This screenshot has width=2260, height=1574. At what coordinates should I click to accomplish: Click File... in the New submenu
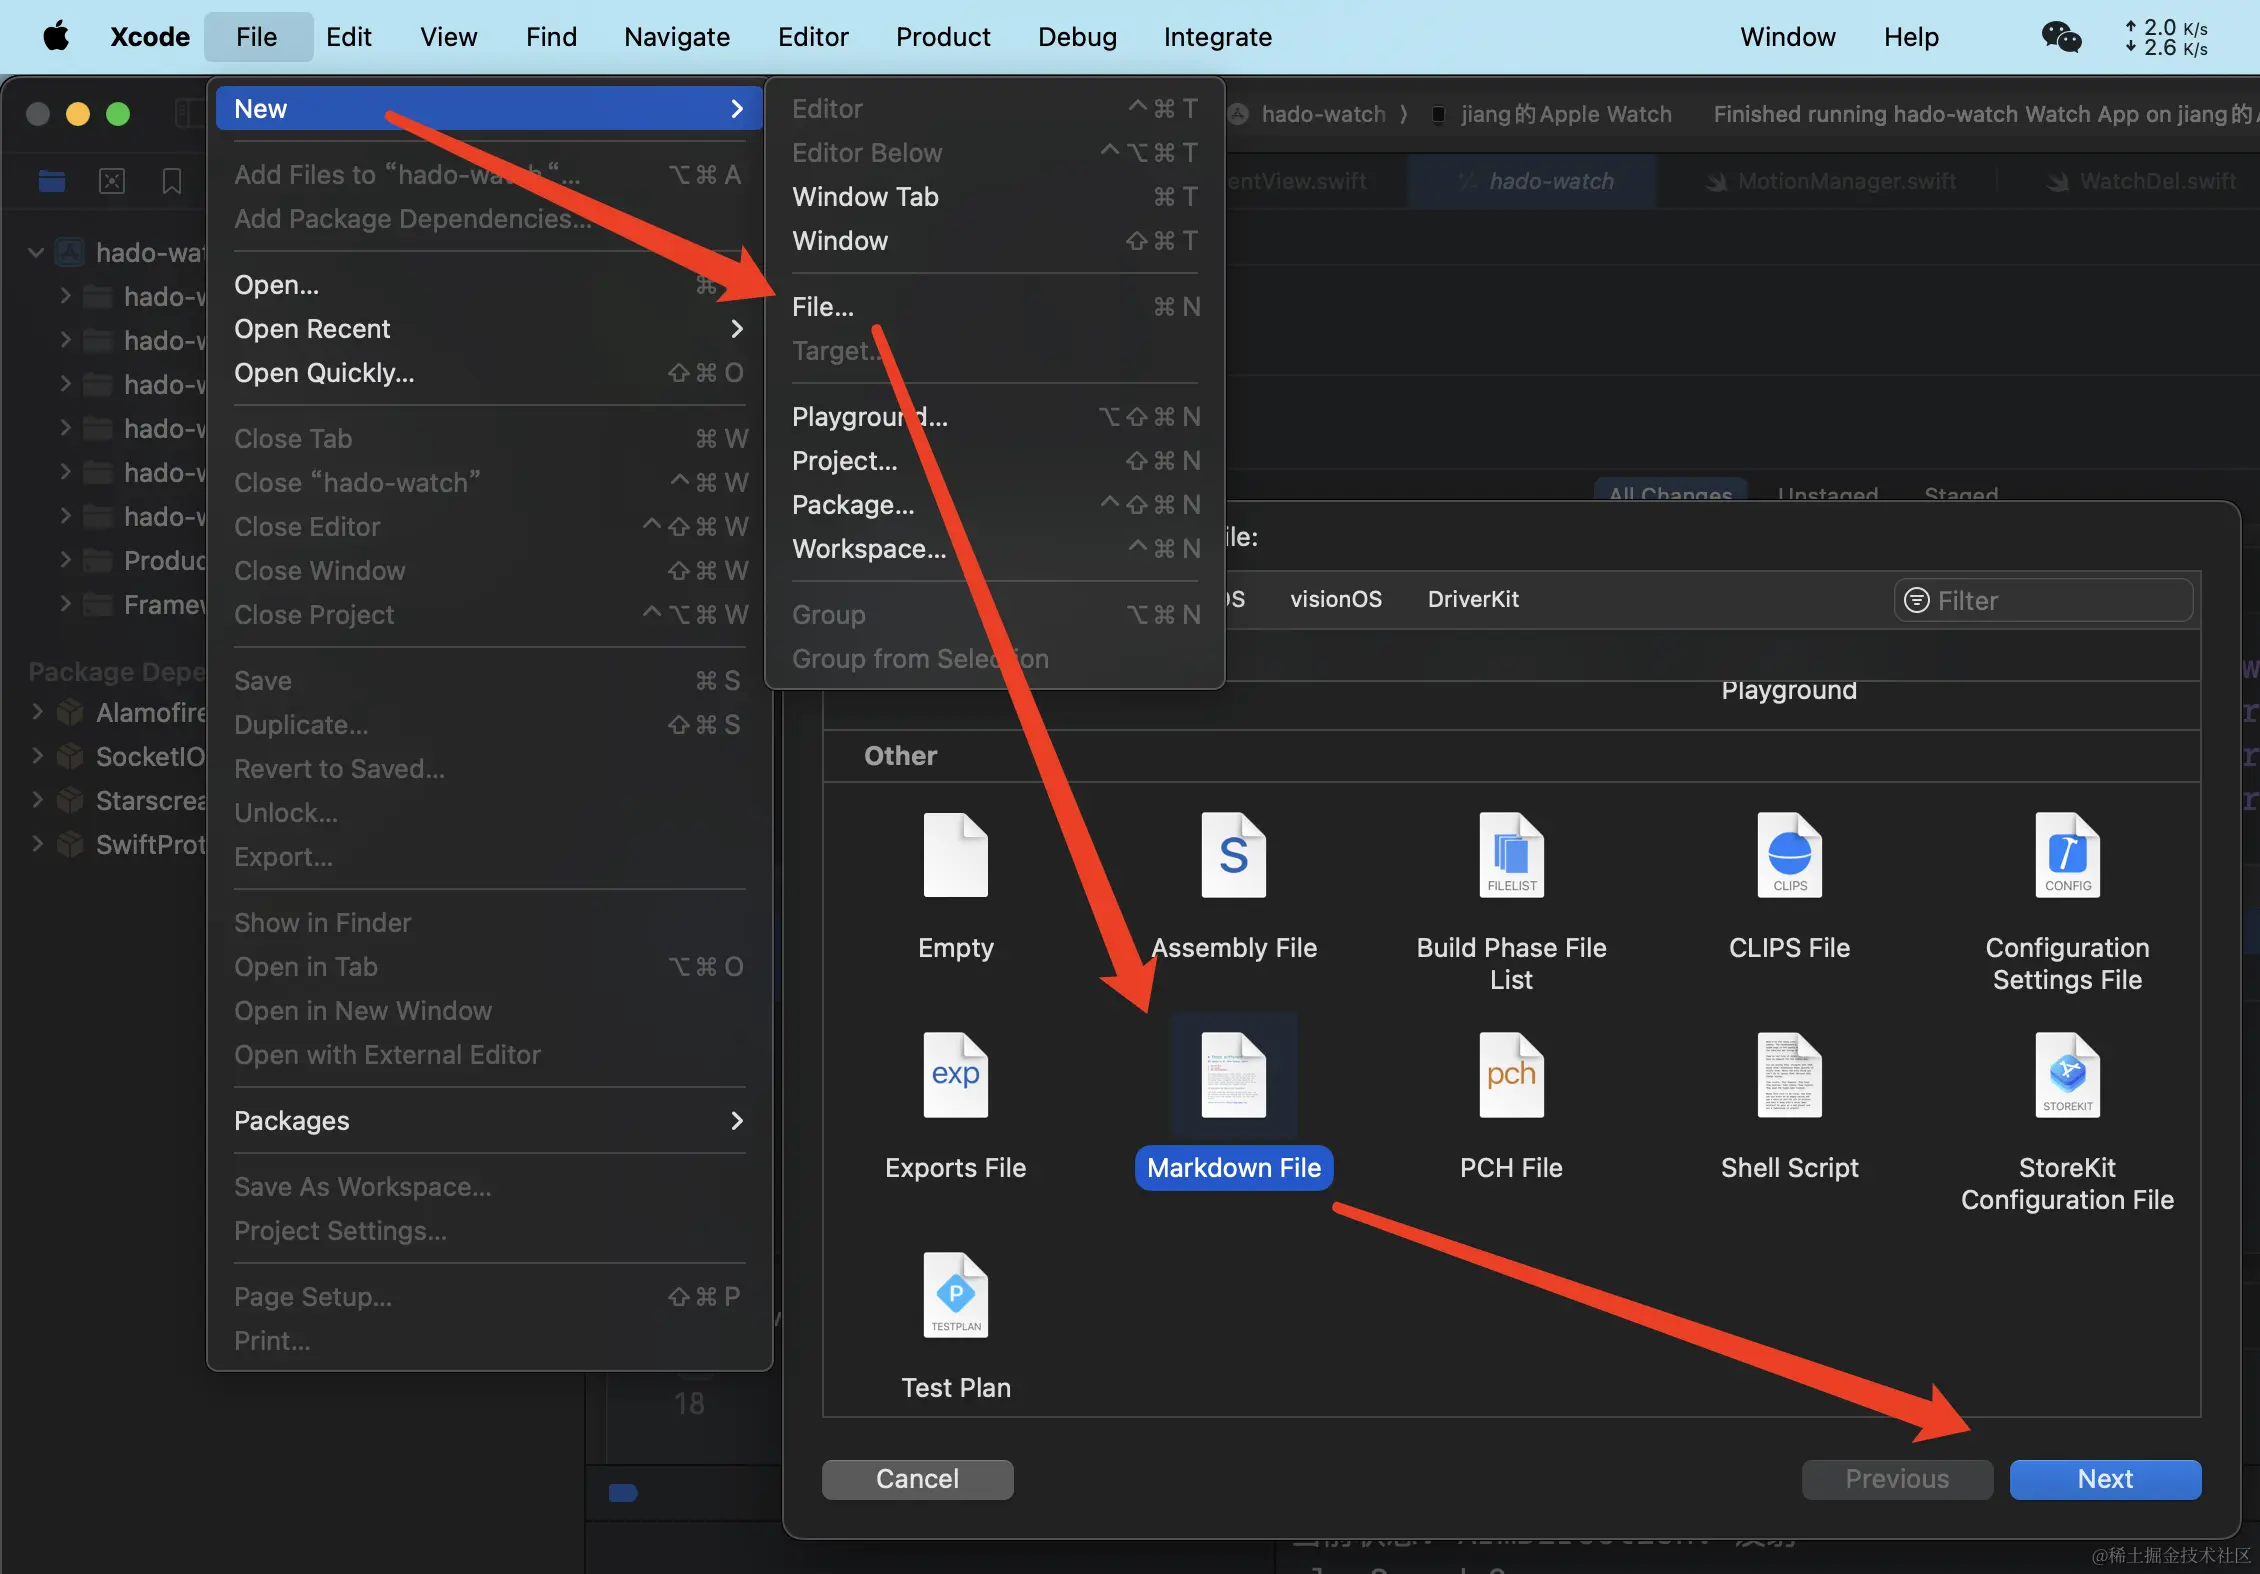pyautogui.click(x=823, y=307)
